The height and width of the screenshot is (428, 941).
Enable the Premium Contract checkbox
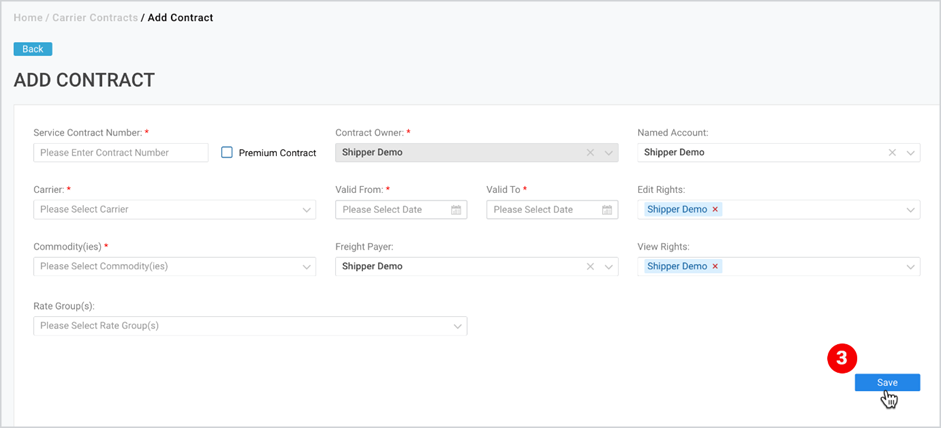point(226,152)
